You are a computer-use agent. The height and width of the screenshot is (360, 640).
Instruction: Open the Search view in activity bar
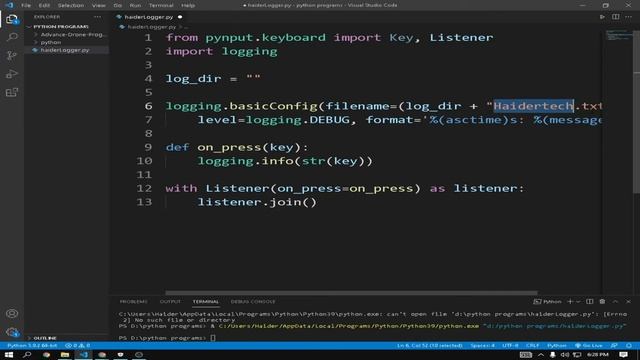[12, 37]
